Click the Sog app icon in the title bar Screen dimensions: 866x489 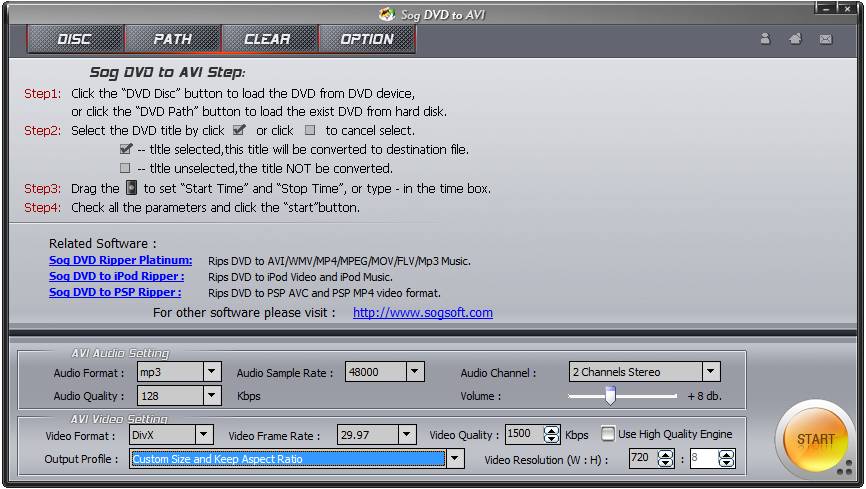click(387, 14)
